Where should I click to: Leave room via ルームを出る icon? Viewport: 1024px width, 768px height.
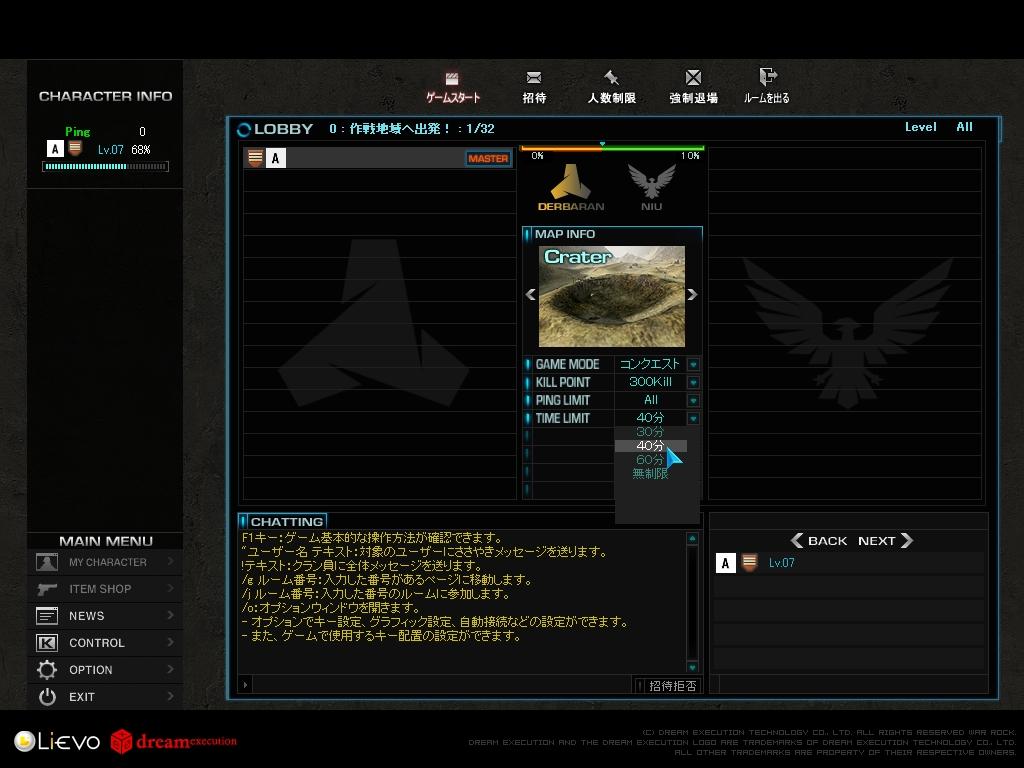pos(767,79)
